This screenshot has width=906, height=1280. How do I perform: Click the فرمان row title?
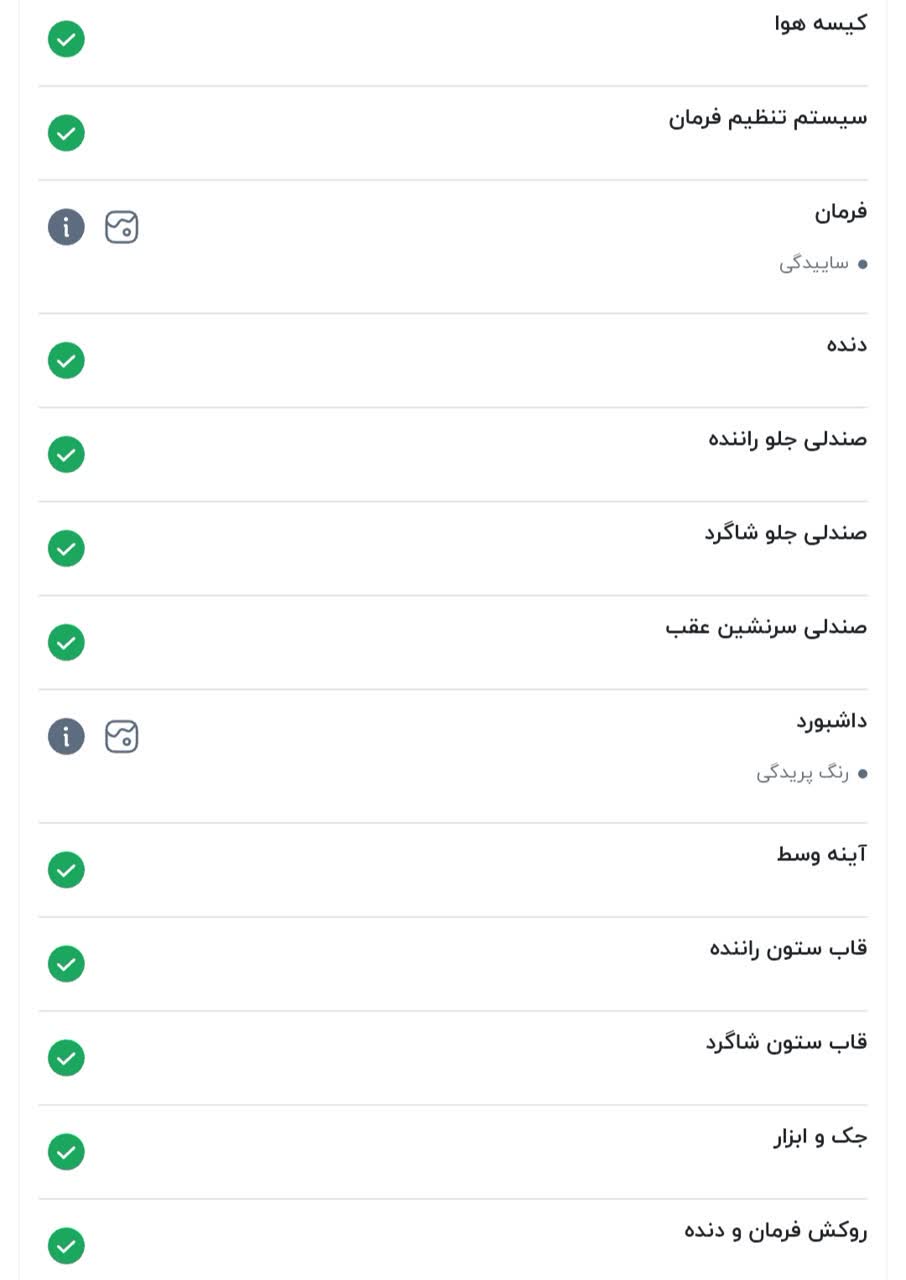(841, 212)
